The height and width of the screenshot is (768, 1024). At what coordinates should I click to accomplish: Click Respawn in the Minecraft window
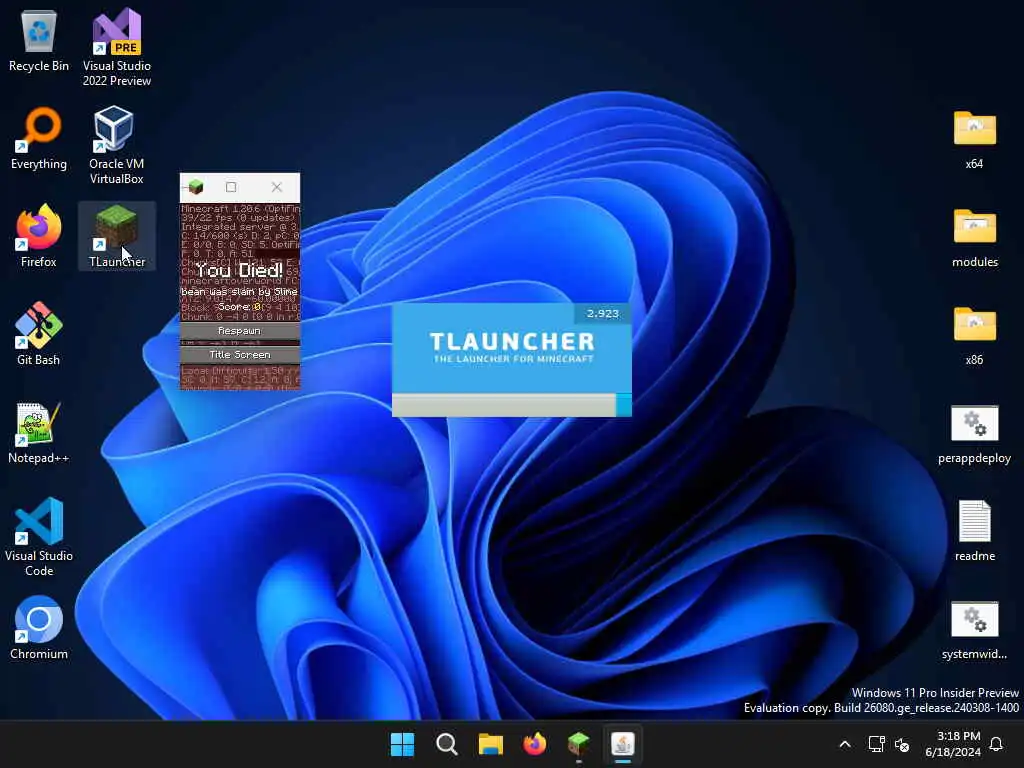tap(240, 331)
